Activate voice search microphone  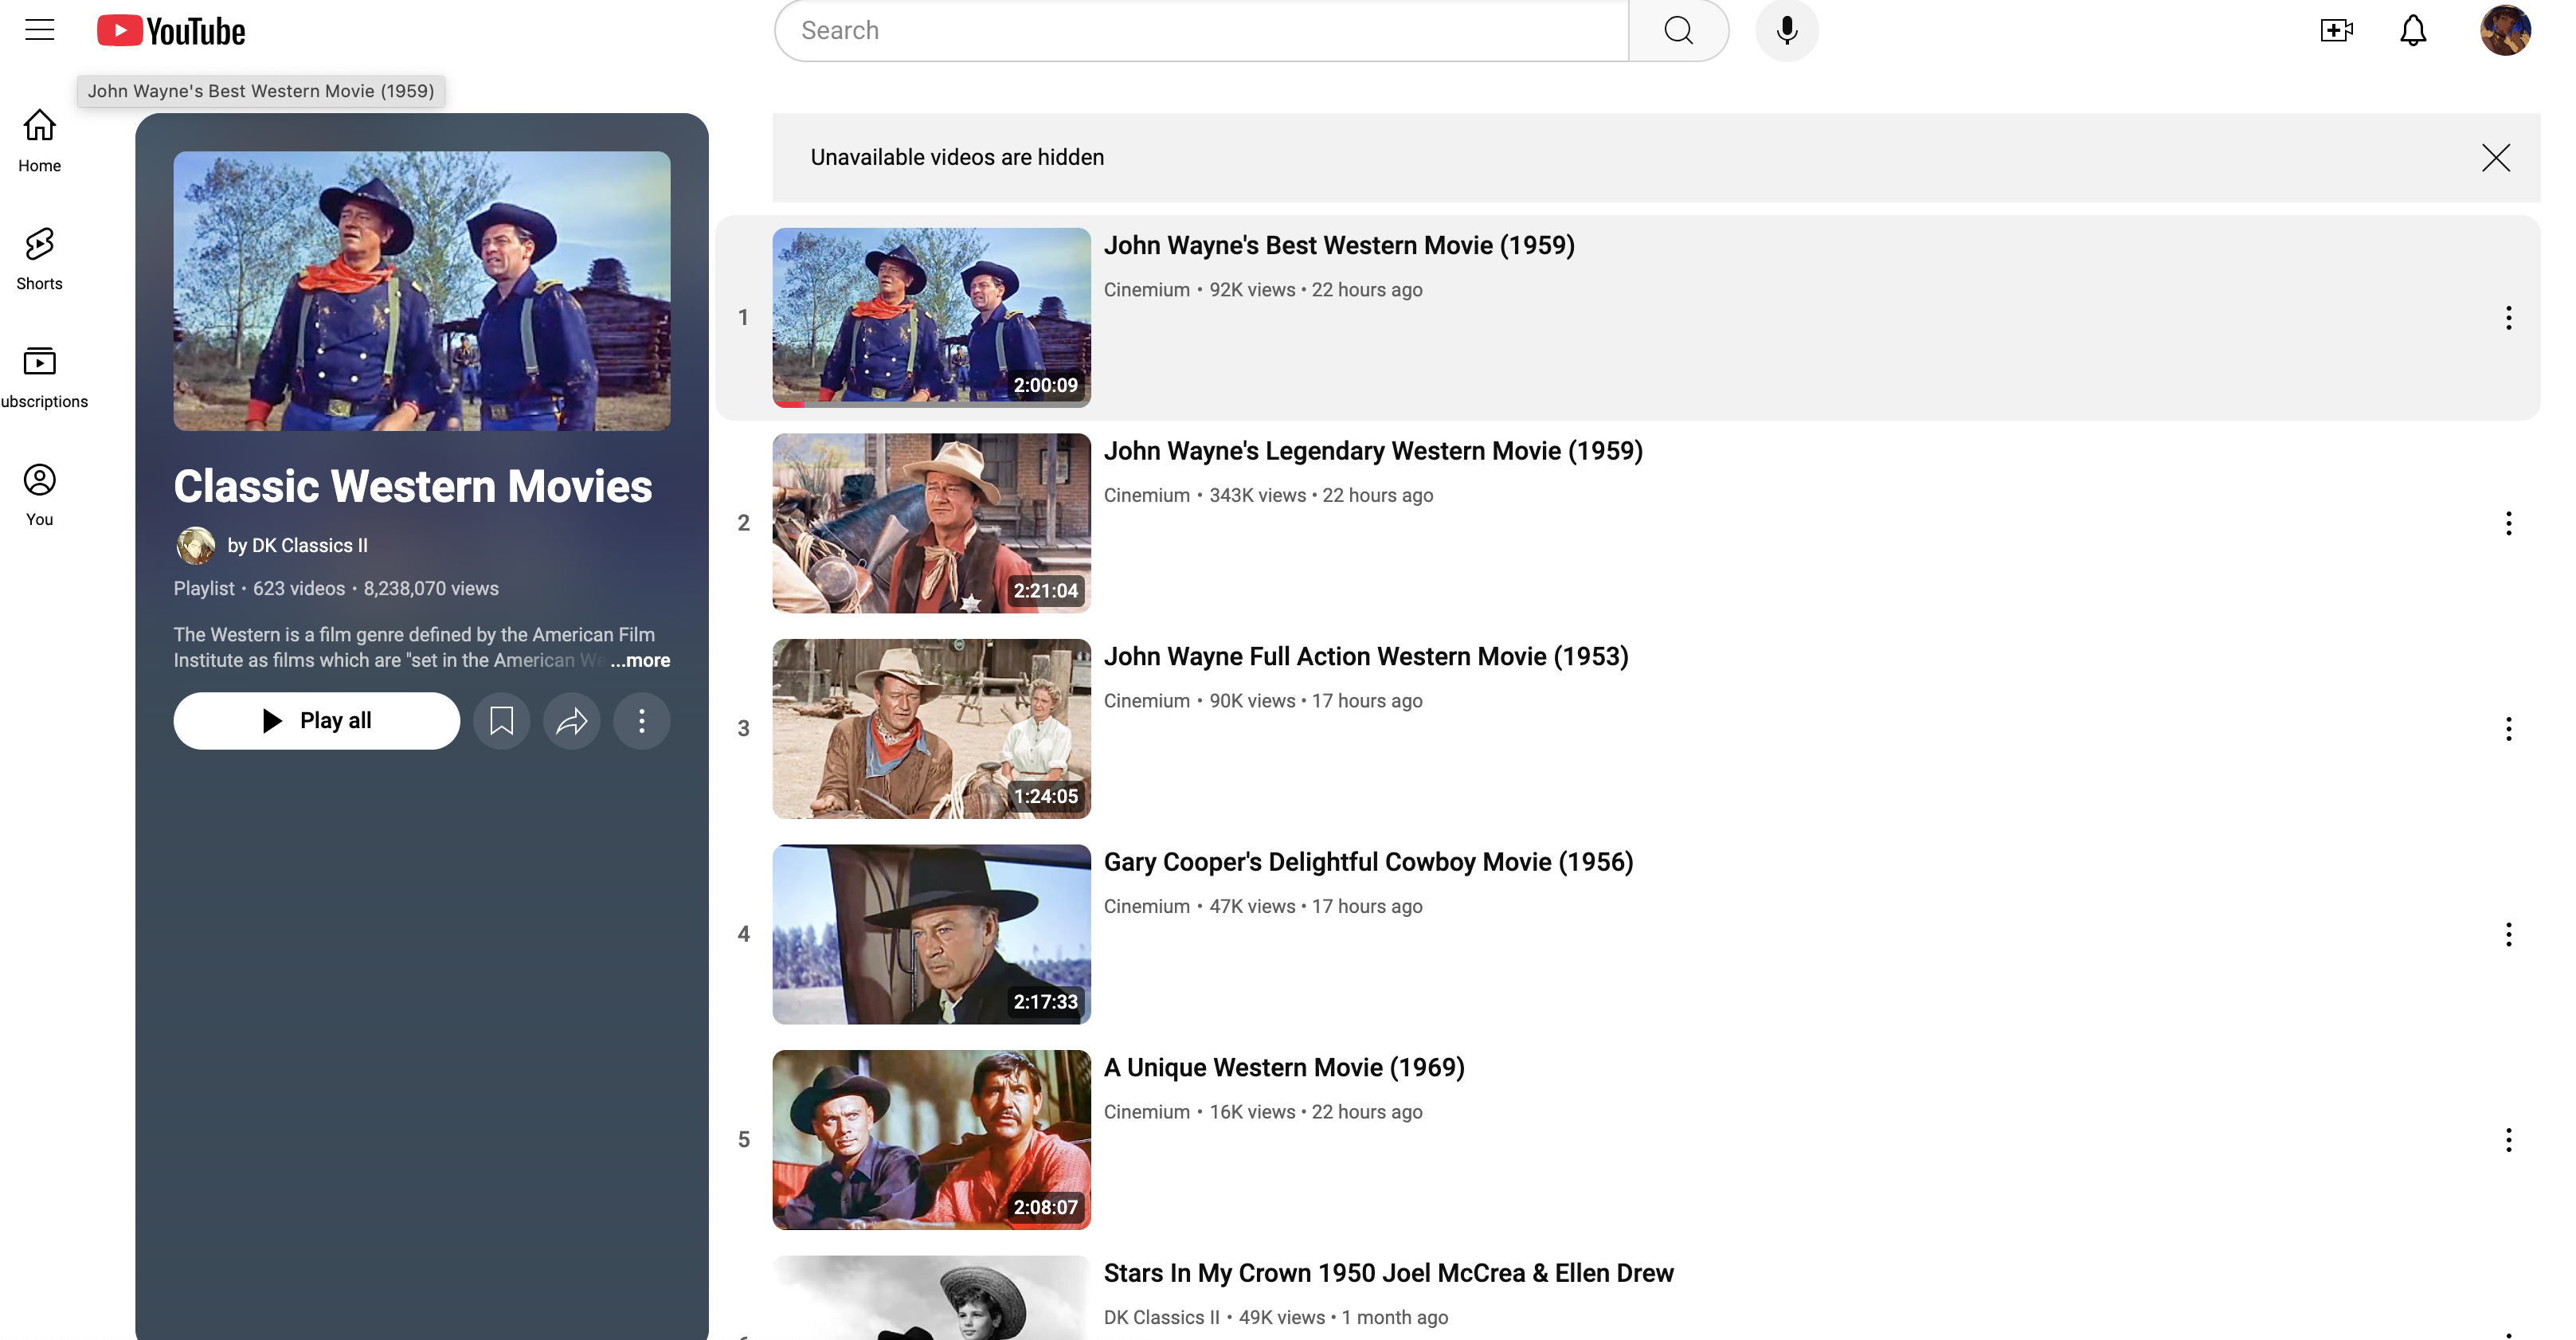pos(1786,31)
